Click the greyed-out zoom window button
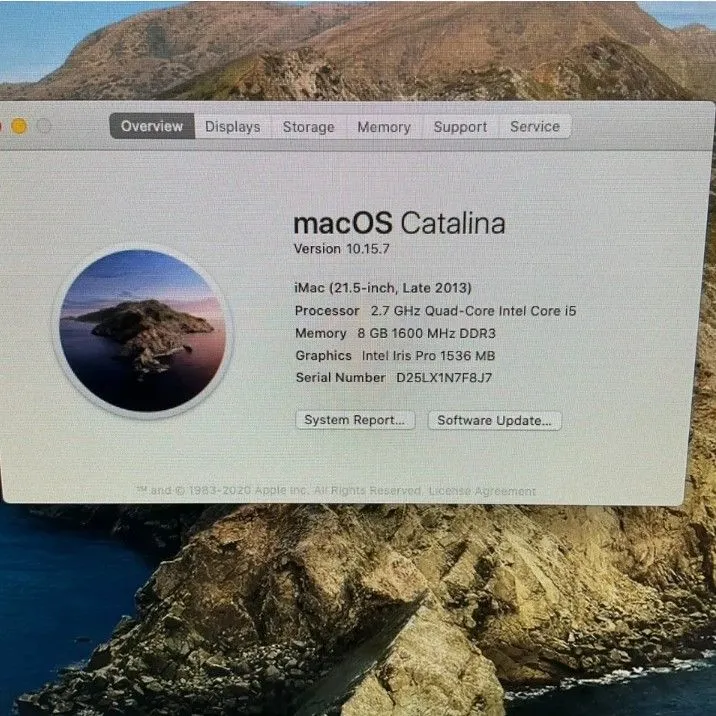 (44, 126)
